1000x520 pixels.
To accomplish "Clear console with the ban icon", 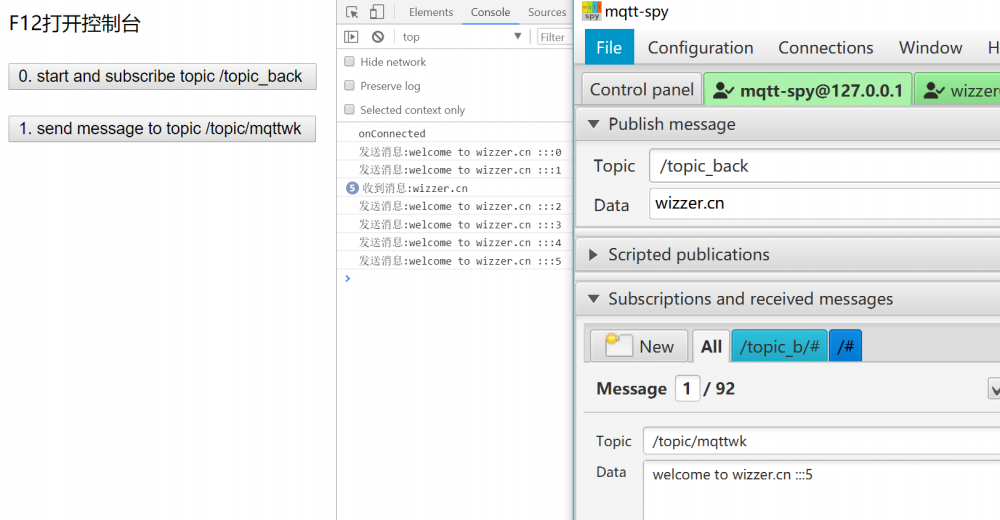I will coord(378,37).
